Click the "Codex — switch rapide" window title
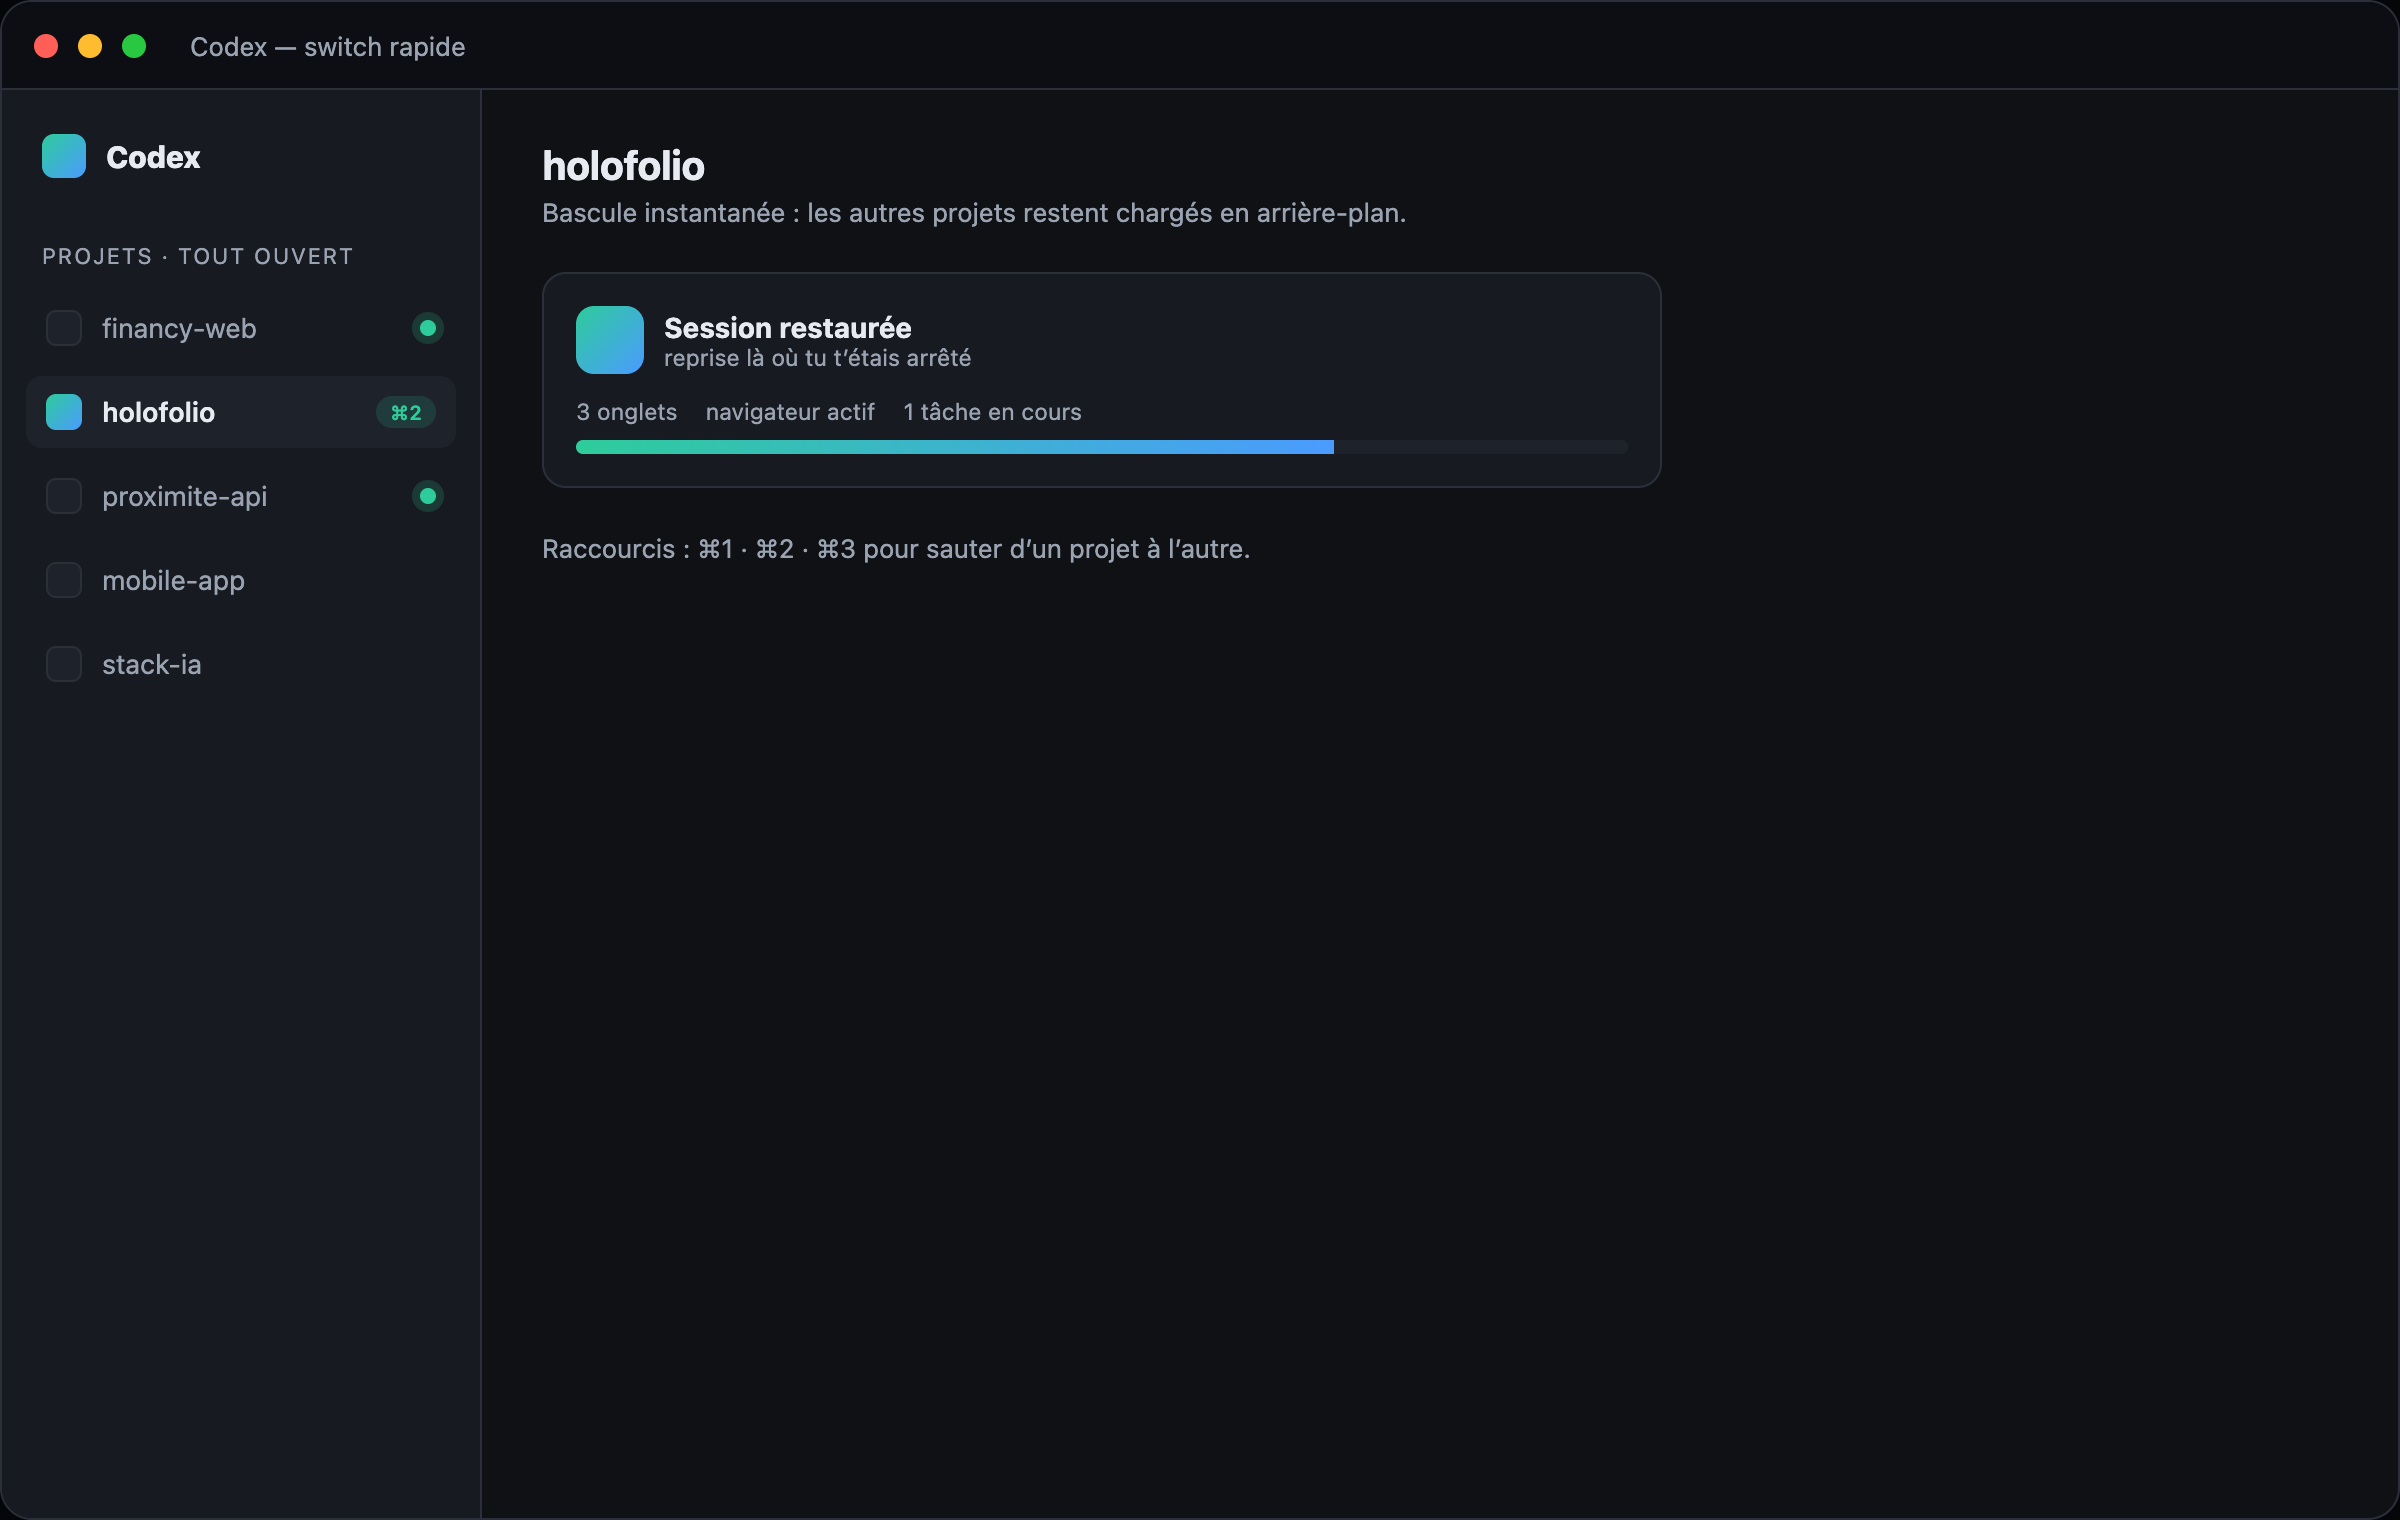This screenshot has height=1520, width=2400. 328,47
